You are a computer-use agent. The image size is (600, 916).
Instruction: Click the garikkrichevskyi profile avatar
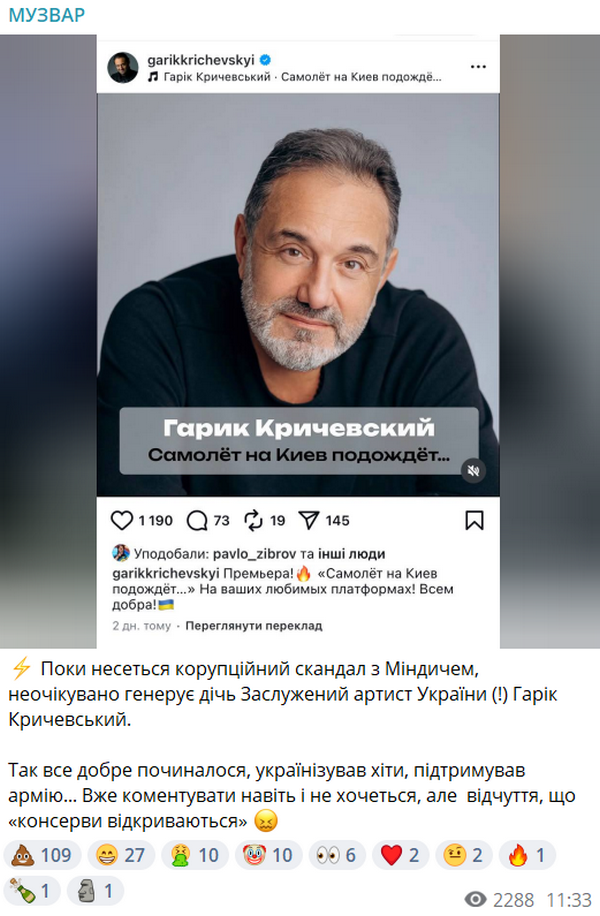(123, 67)
